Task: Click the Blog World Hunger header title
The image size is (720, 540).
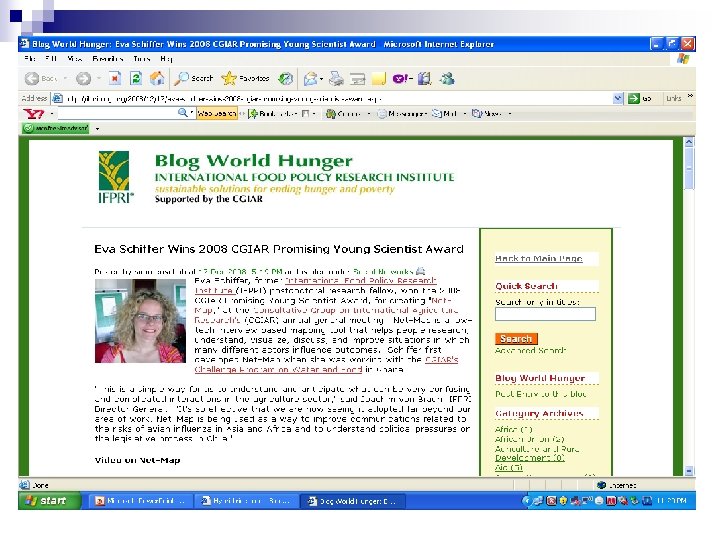Action: 253,161
